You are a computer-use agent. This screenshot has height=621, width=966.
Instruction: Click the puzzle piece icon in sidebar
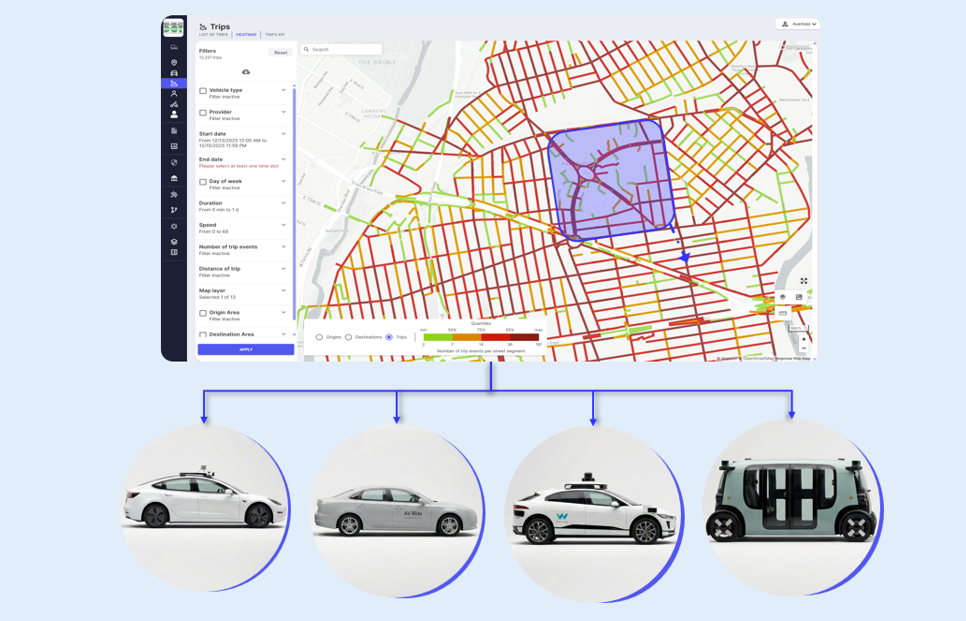(x=174, y=195)
